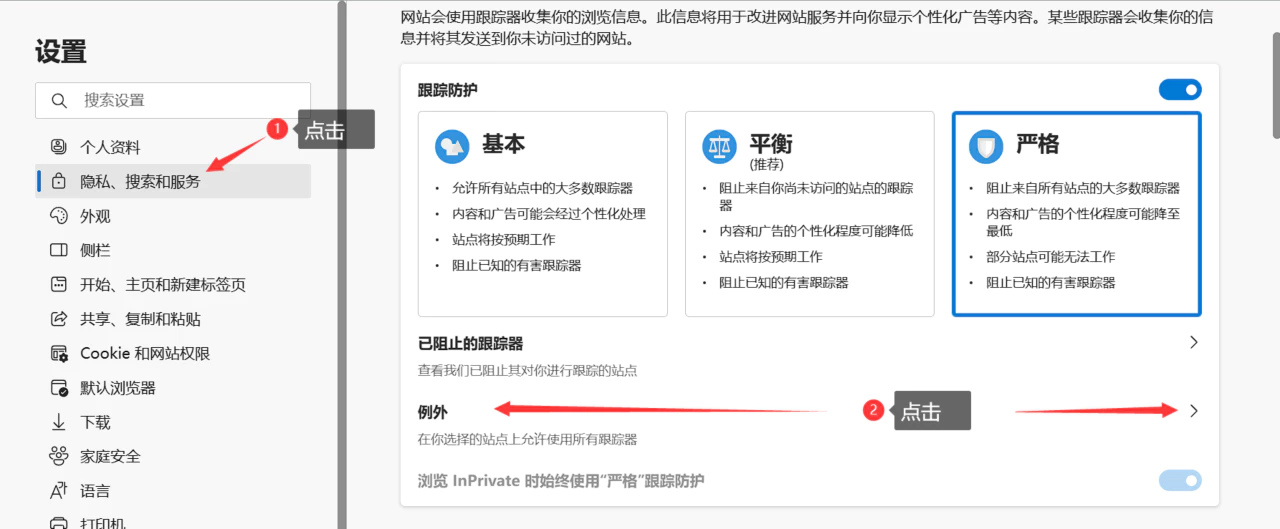1280x529 pixels.
Task: Click the palette icon next to 外观
Action: pos(59,216)
